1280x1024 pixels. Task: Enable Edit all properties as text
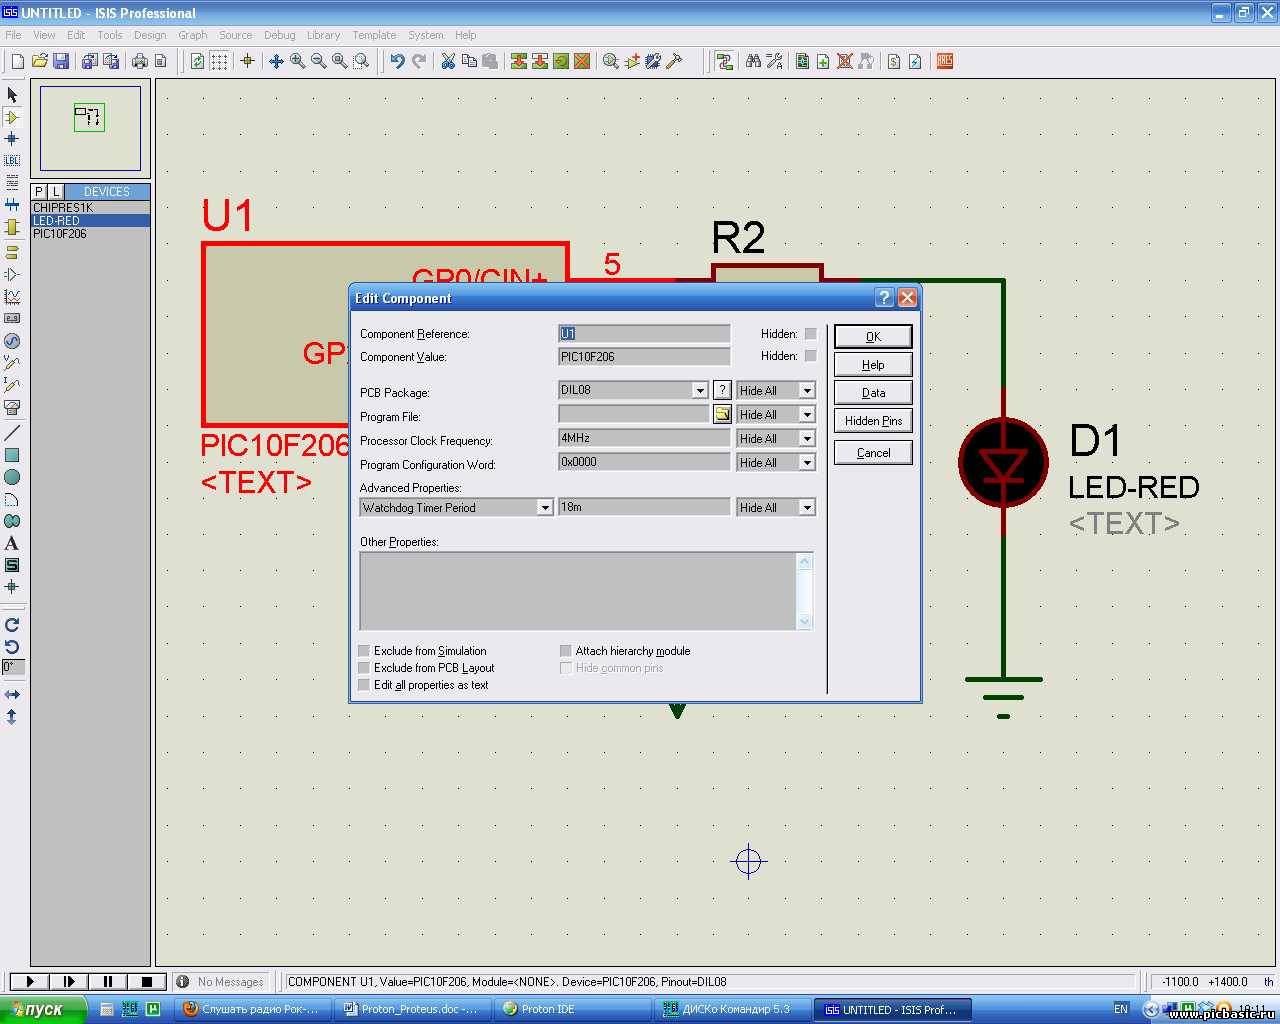[x=364, y=685]
